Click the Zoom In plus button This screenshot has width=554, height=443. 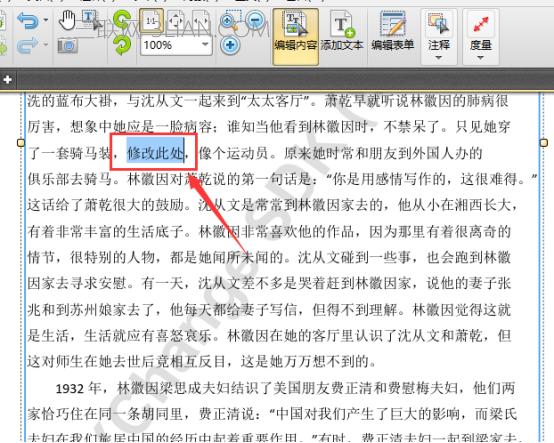pos(230,45)
